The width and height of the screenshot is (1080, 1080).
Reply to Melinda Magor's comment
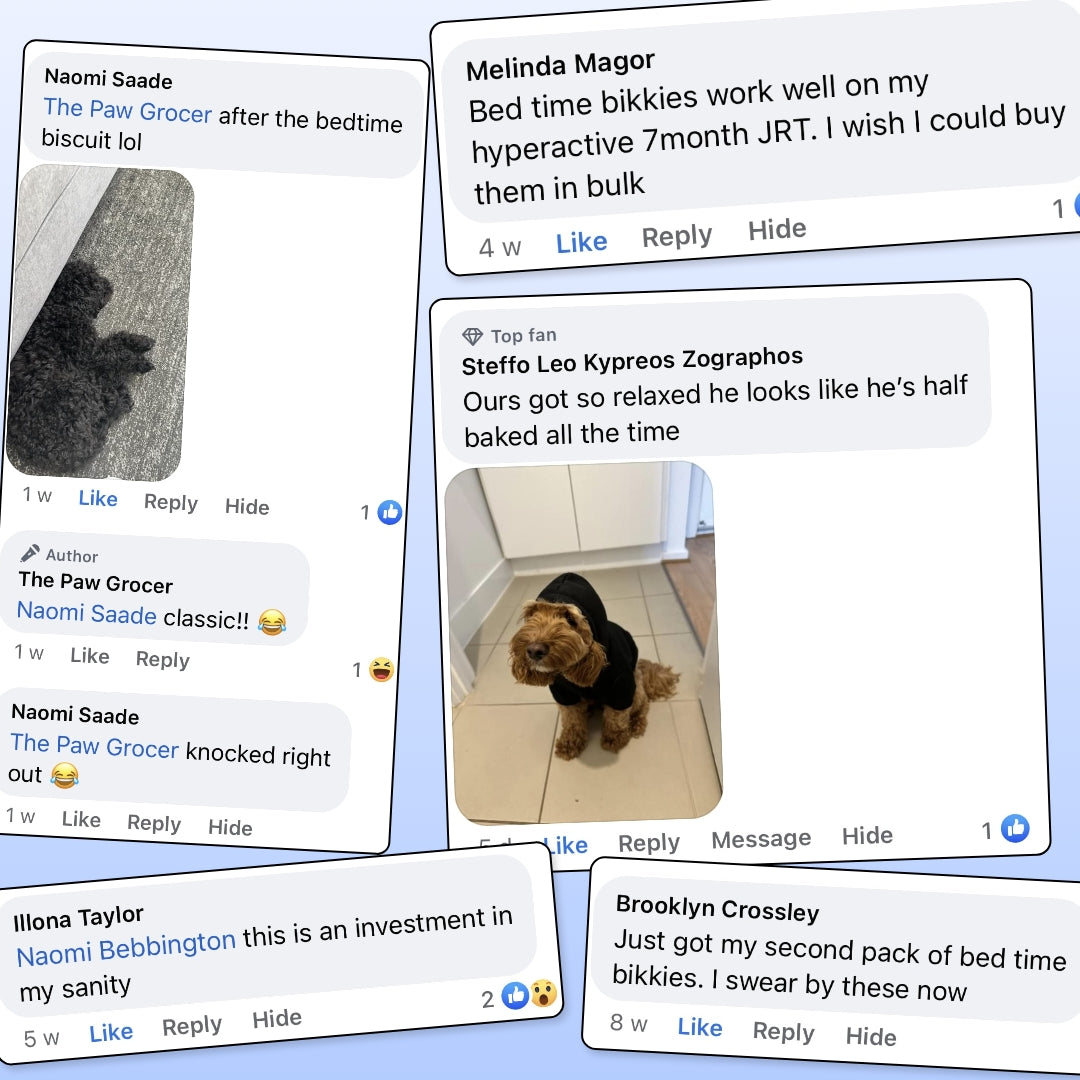[x=677, y=236]
